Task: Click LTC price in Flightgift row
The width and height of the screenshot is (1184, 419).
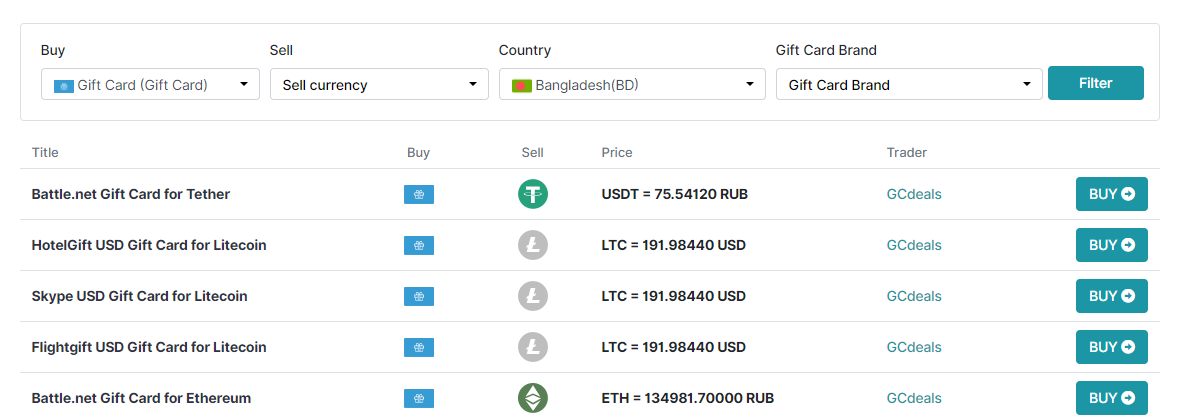Action: pos(674,347)
